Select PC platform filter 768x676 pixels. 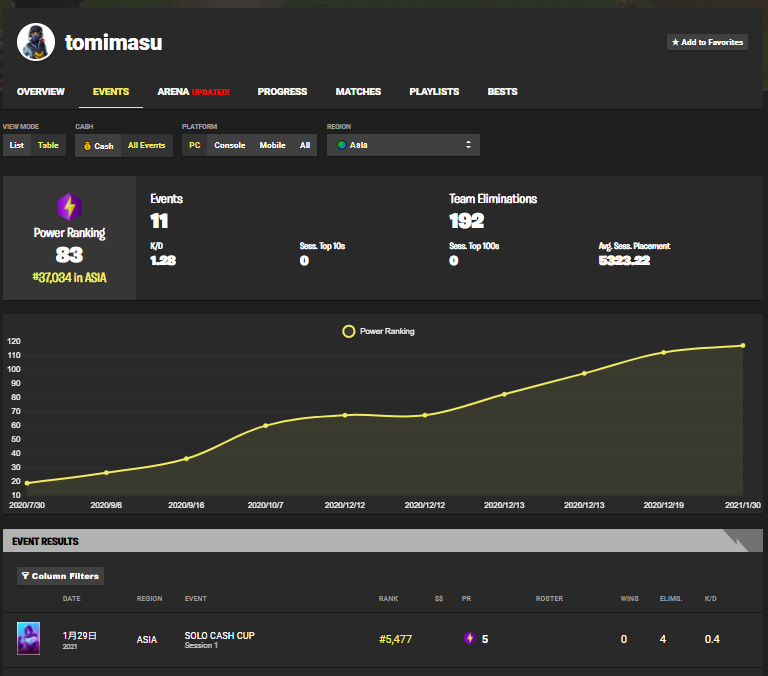pyautogui.click(x=194, y=145)
